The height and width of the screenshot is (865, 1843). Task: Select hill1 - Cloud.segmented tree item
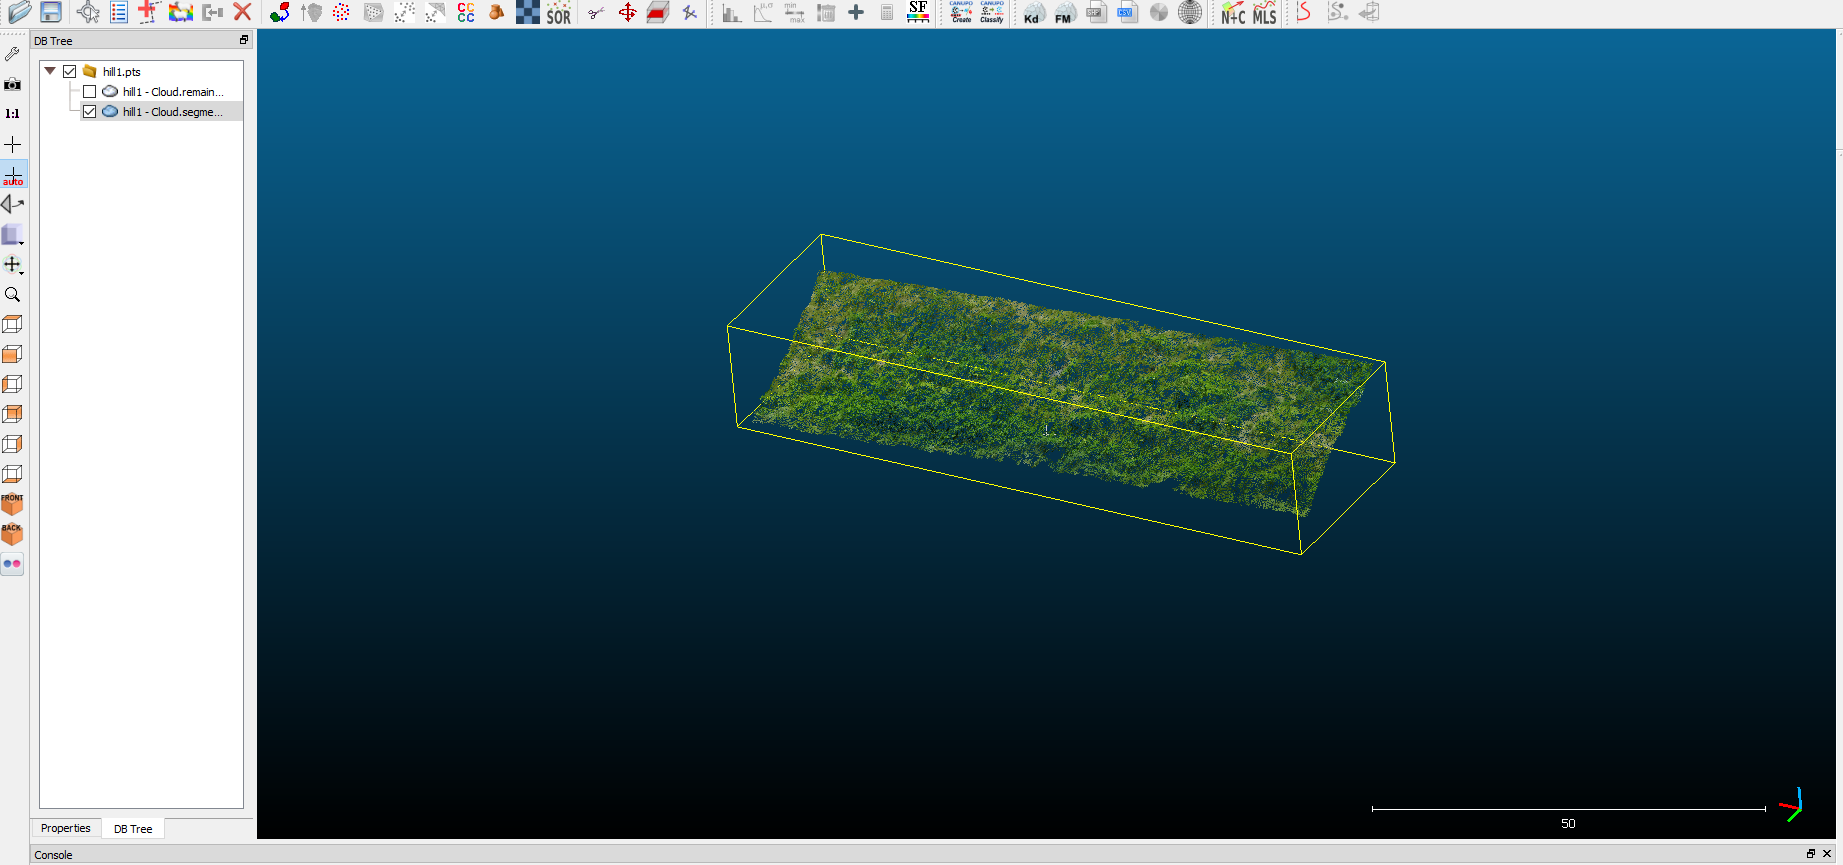[x=172, y=112]
